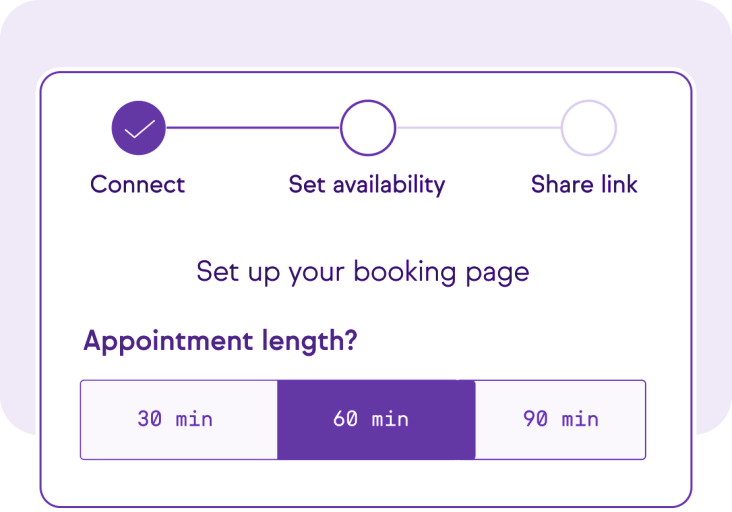Image resolution: width=732 pixels, height=512 pixels.
Task: Click the word link in Share link
Action: pyautogui.click(x=619, y=184)
